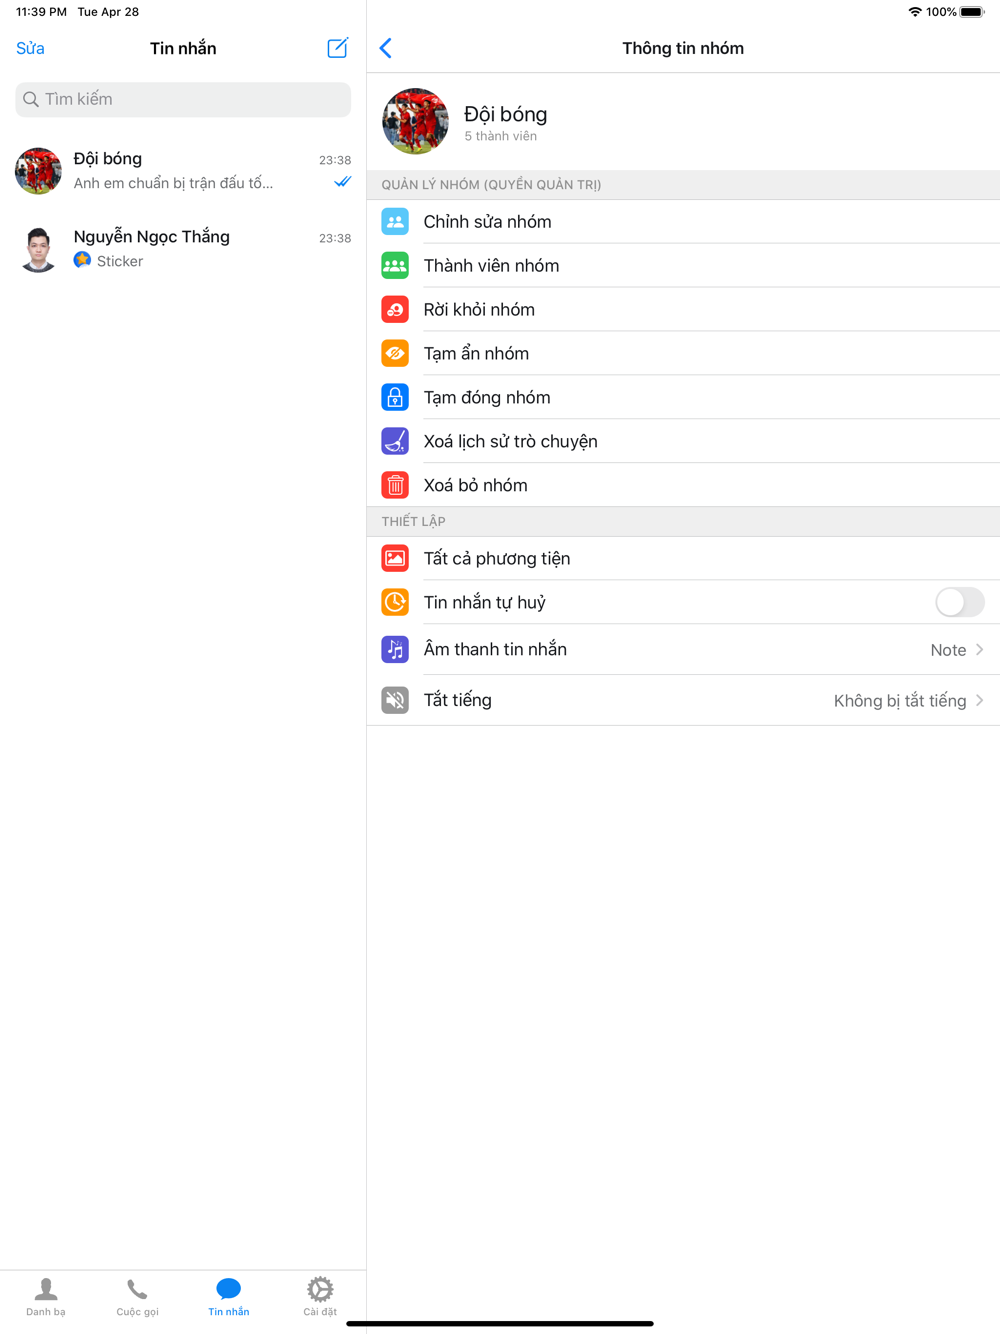The width and height of the screenshot is (1000, 1334).
Task: Click the blue lock Tạm đóng nhóm icon
Action: [395, 398]
